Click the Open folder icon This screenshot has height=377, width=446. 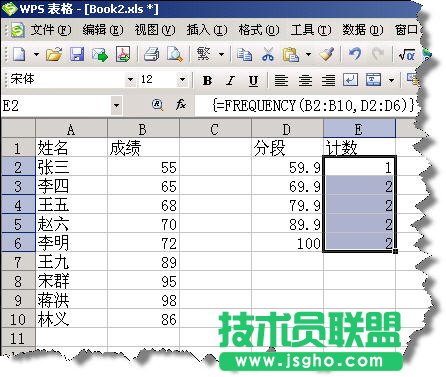pos(54,54)
